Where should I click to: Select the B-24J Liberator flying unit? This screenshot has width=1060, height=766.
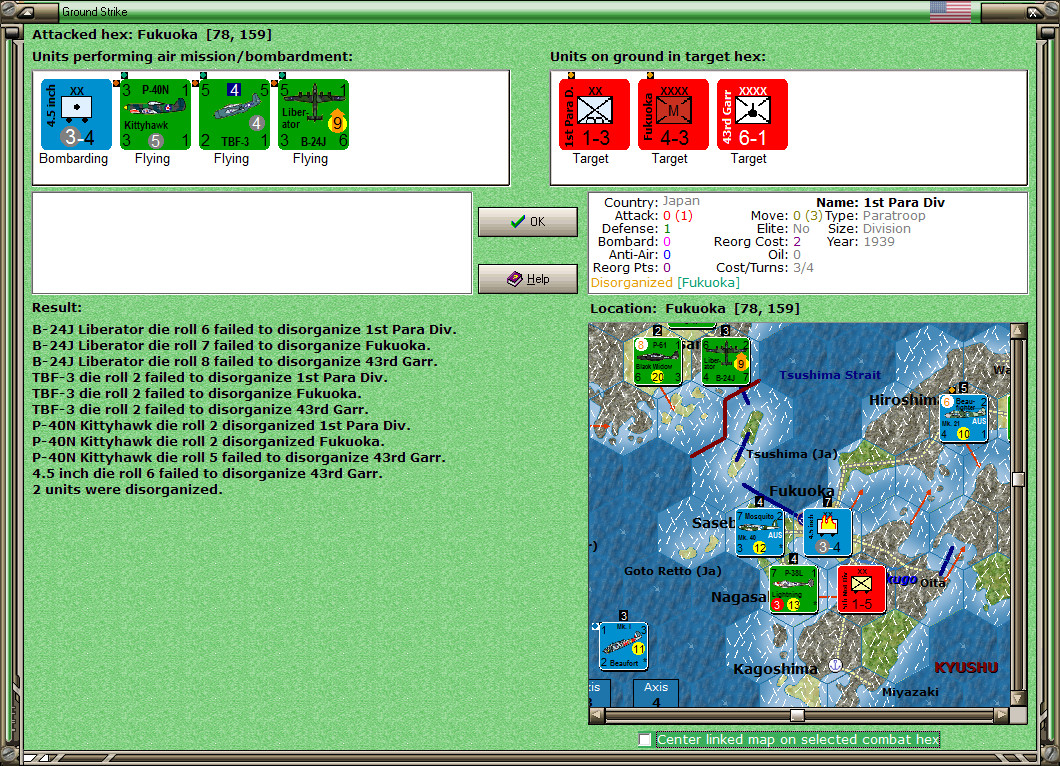314,114
